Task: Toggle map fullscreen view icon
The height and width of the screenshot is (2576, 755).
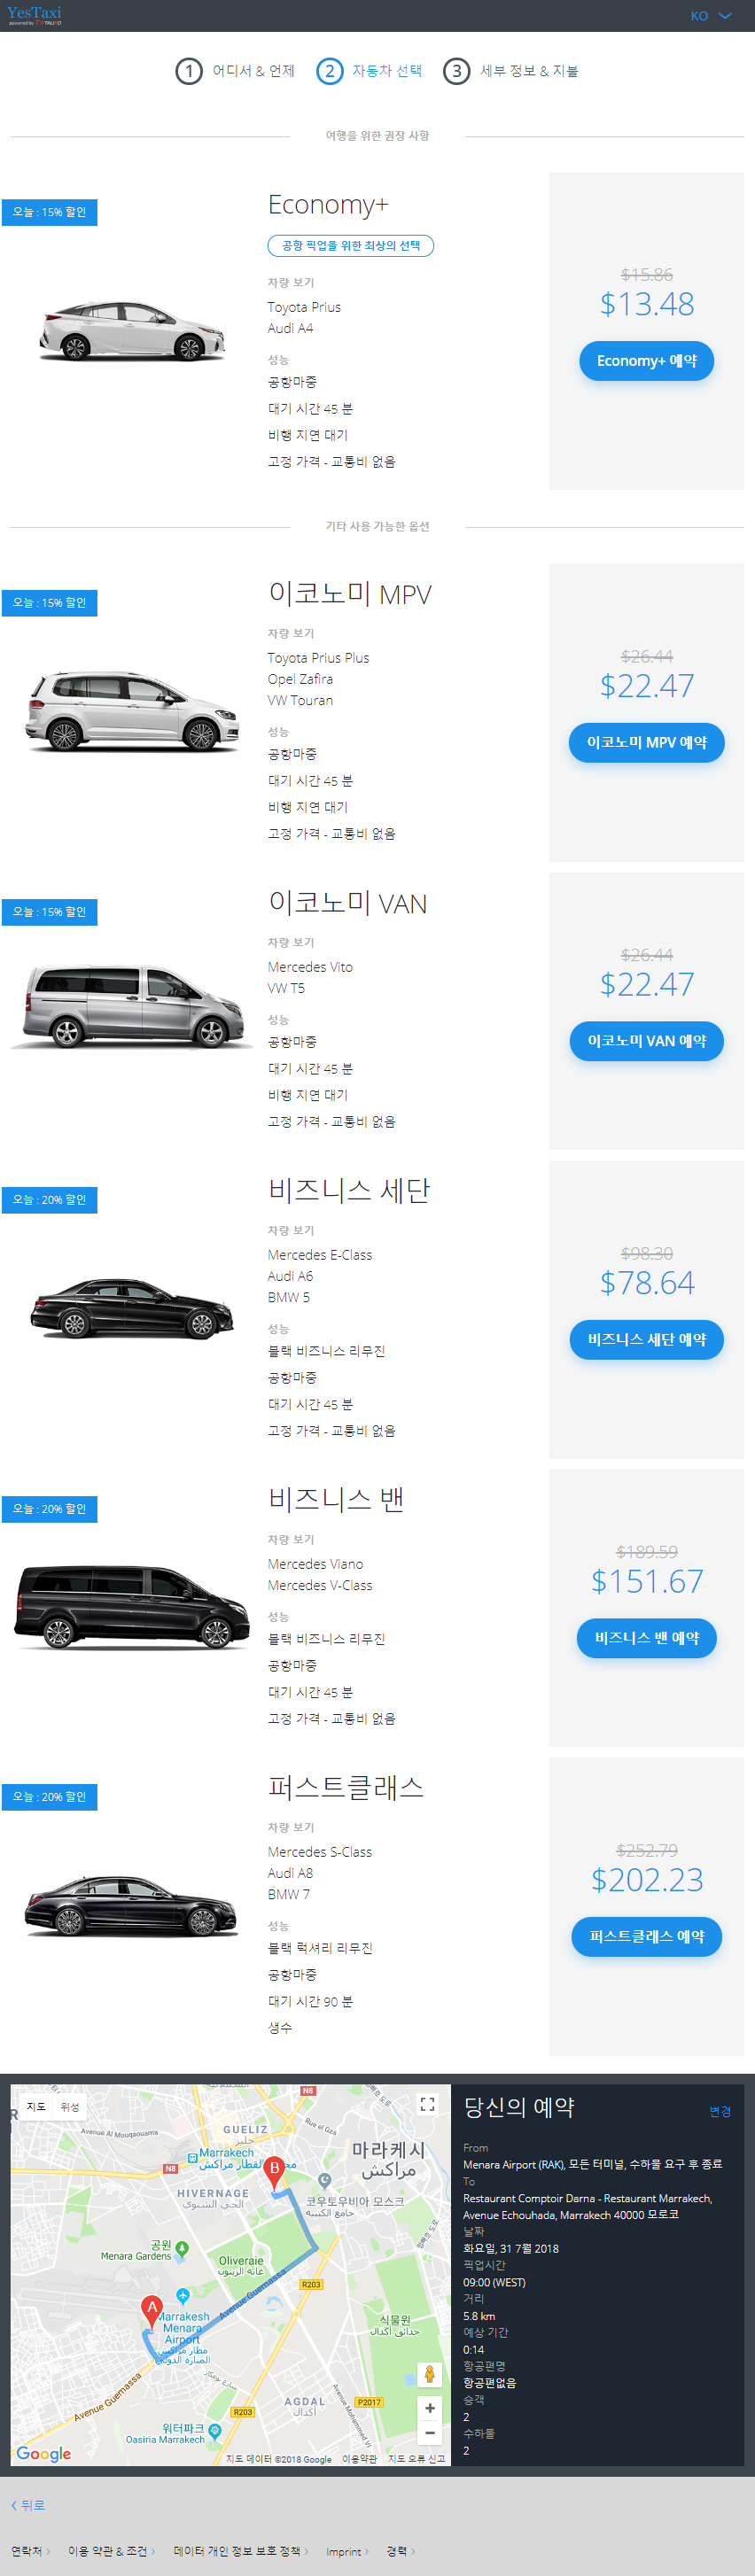Action: pyautogui.click(x=427, y=2104)
